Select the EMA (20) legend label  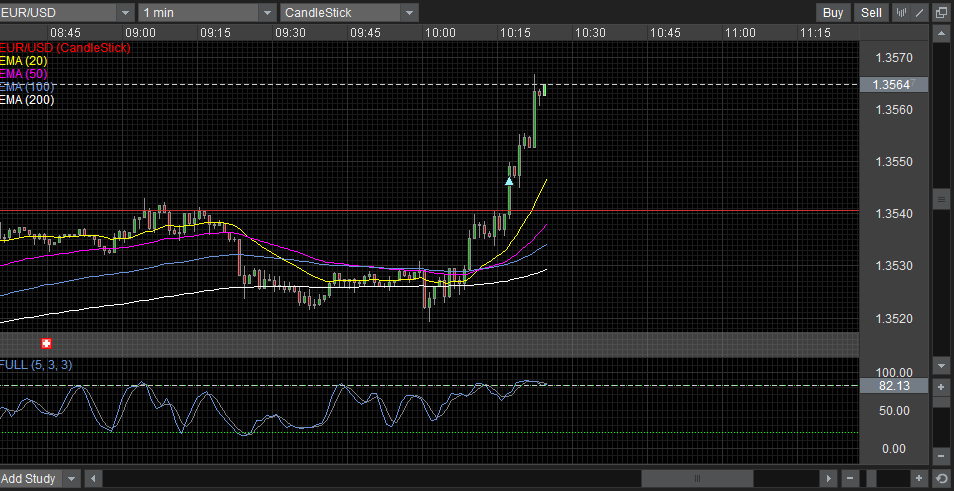[x=24, y=60]
